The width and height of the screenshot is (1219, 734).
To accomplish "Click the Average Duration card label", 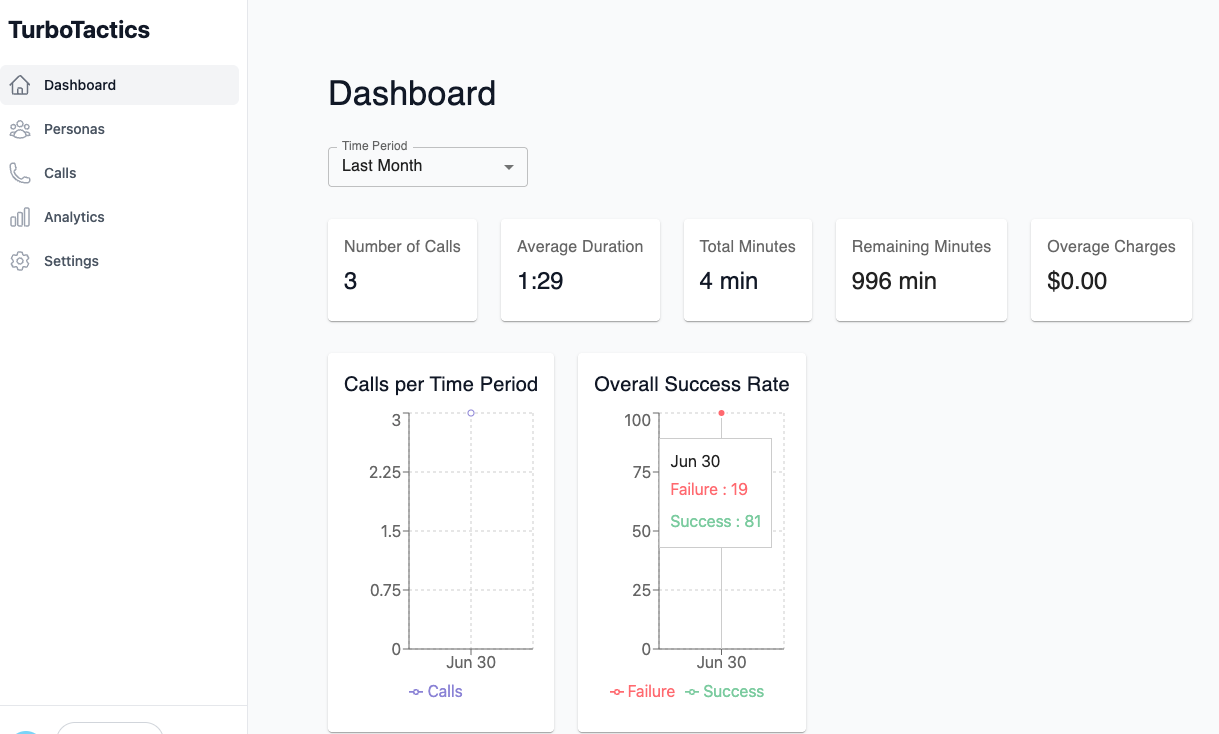I will 580,246.
